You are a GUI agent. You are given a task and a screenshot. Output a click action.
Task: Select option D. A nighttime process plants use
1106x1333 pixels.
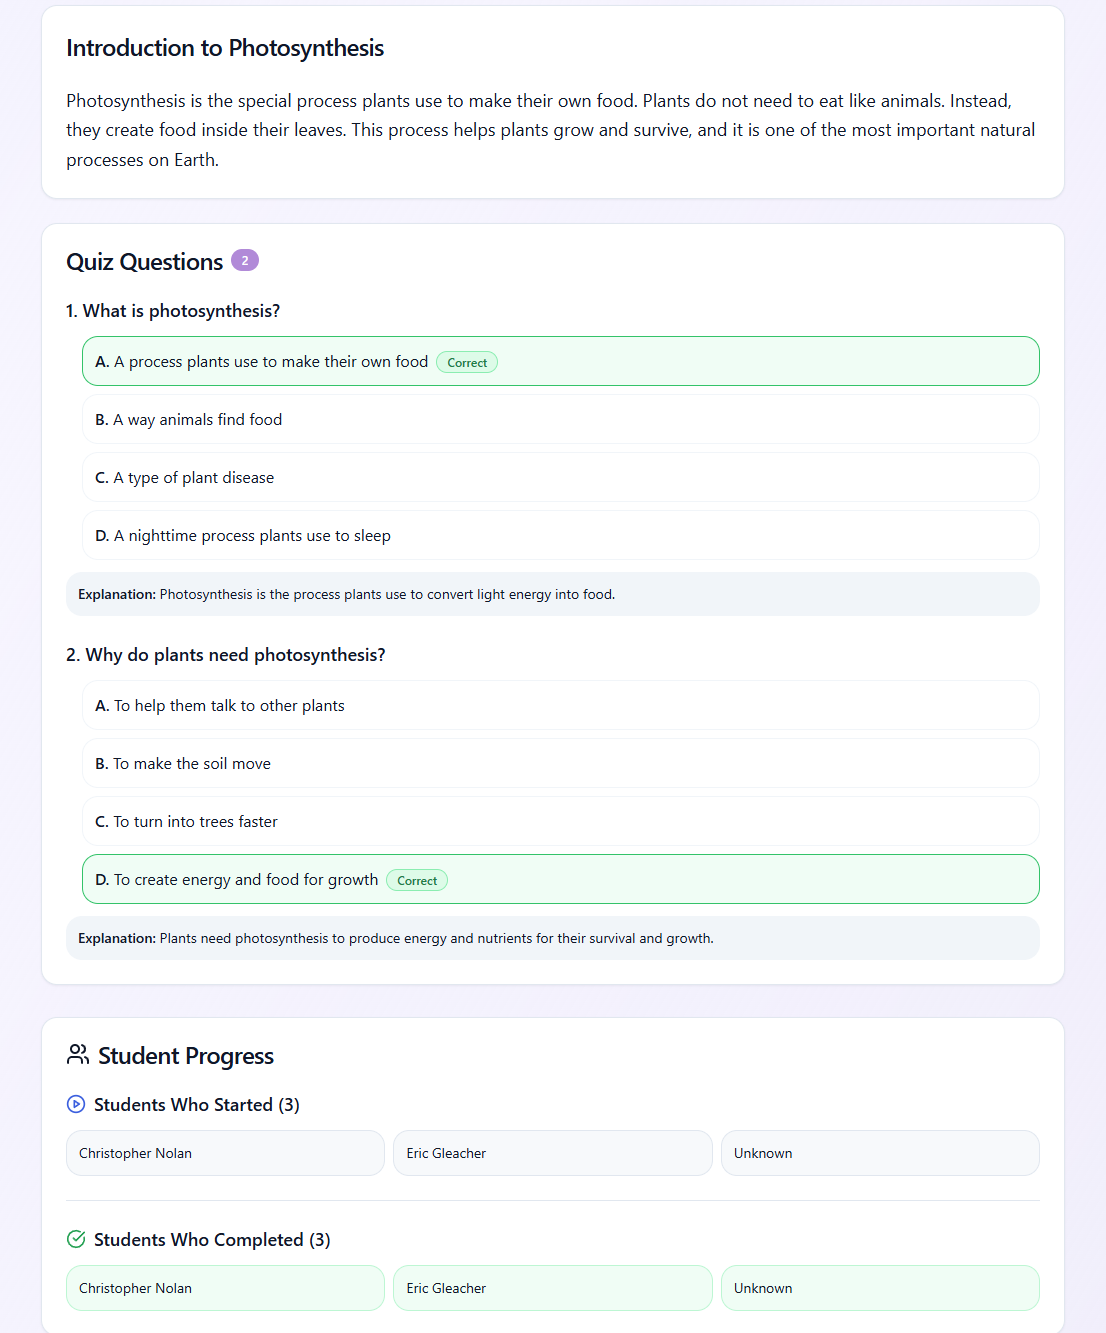(560, 536)
